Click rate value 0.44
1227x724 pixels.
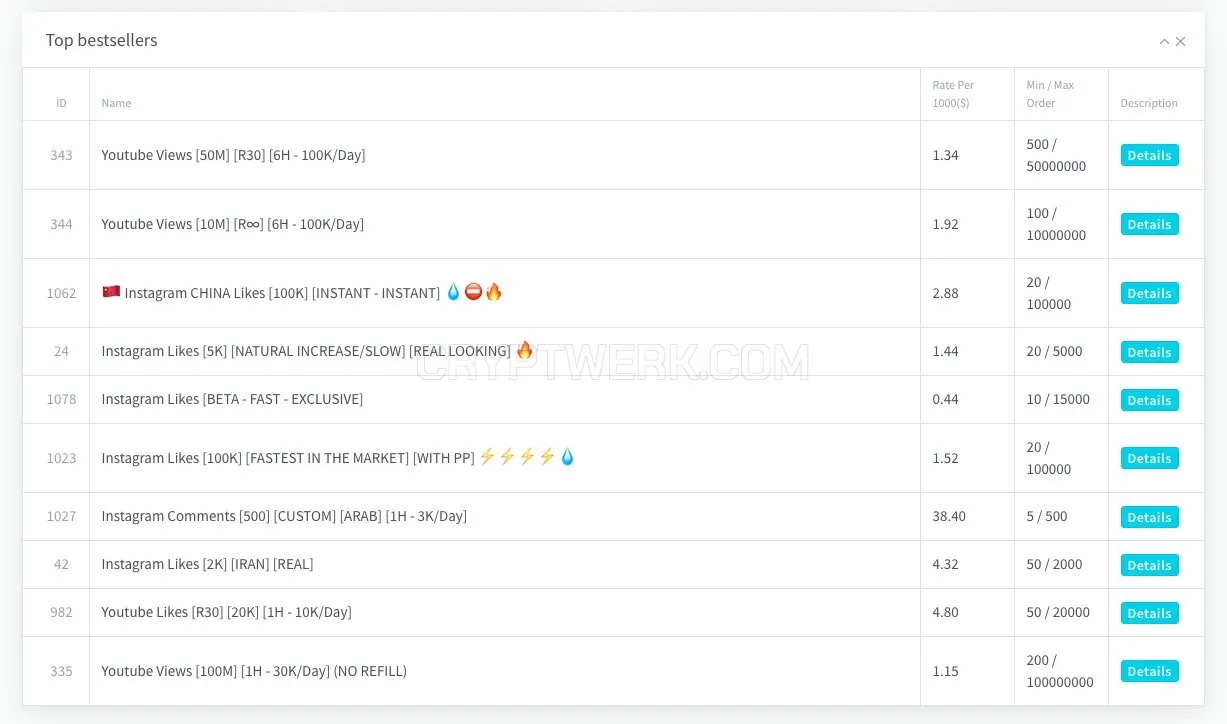pyautogui.click(x=945, y=399)
